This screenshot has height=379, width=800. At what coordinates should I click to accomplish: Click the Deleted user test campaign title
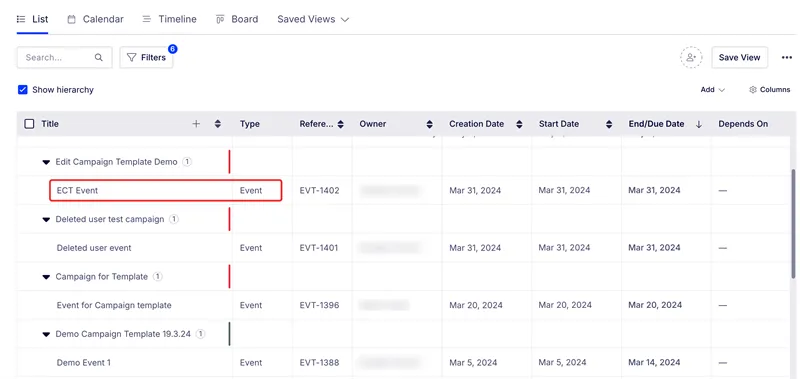110,219
